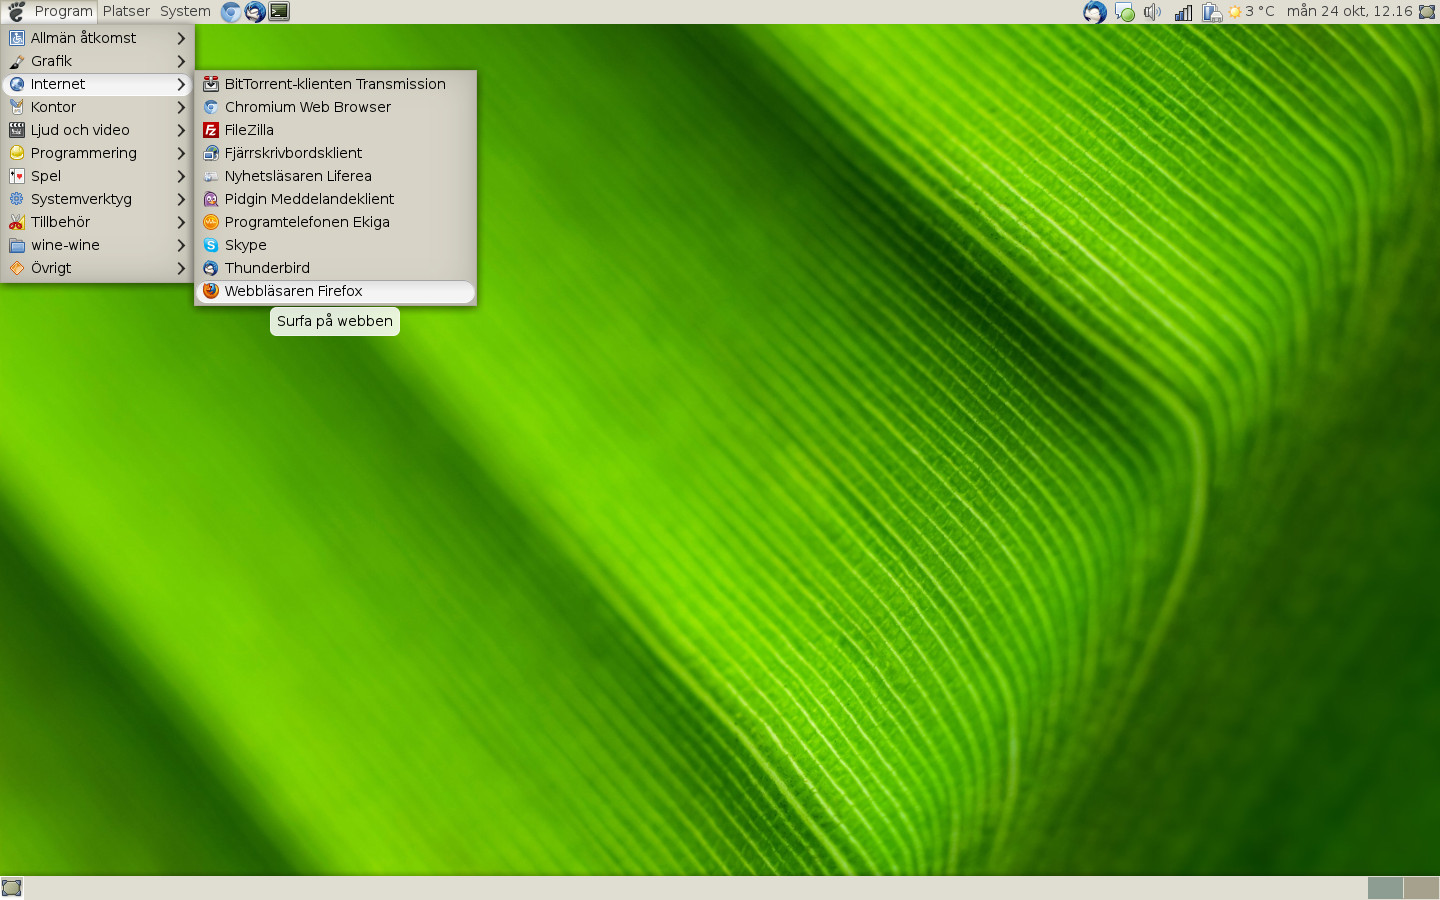Click the icon right of the clock
Screen dimensions: 1440x900
pyautogui.click(x=1427, y=12)
